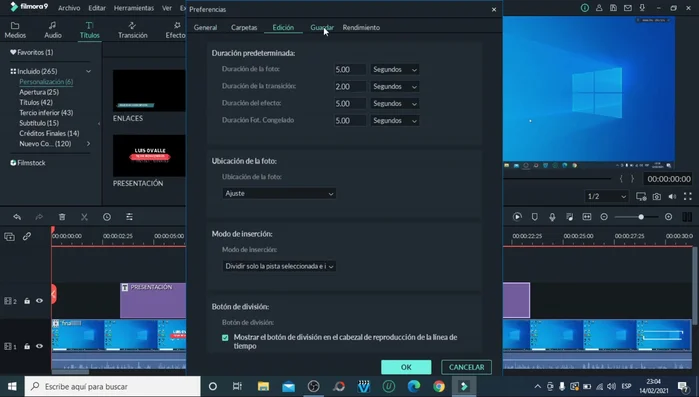Adjust the timeline zoom slider handle
The image size is (699, 397).
[x=641, y=217]
